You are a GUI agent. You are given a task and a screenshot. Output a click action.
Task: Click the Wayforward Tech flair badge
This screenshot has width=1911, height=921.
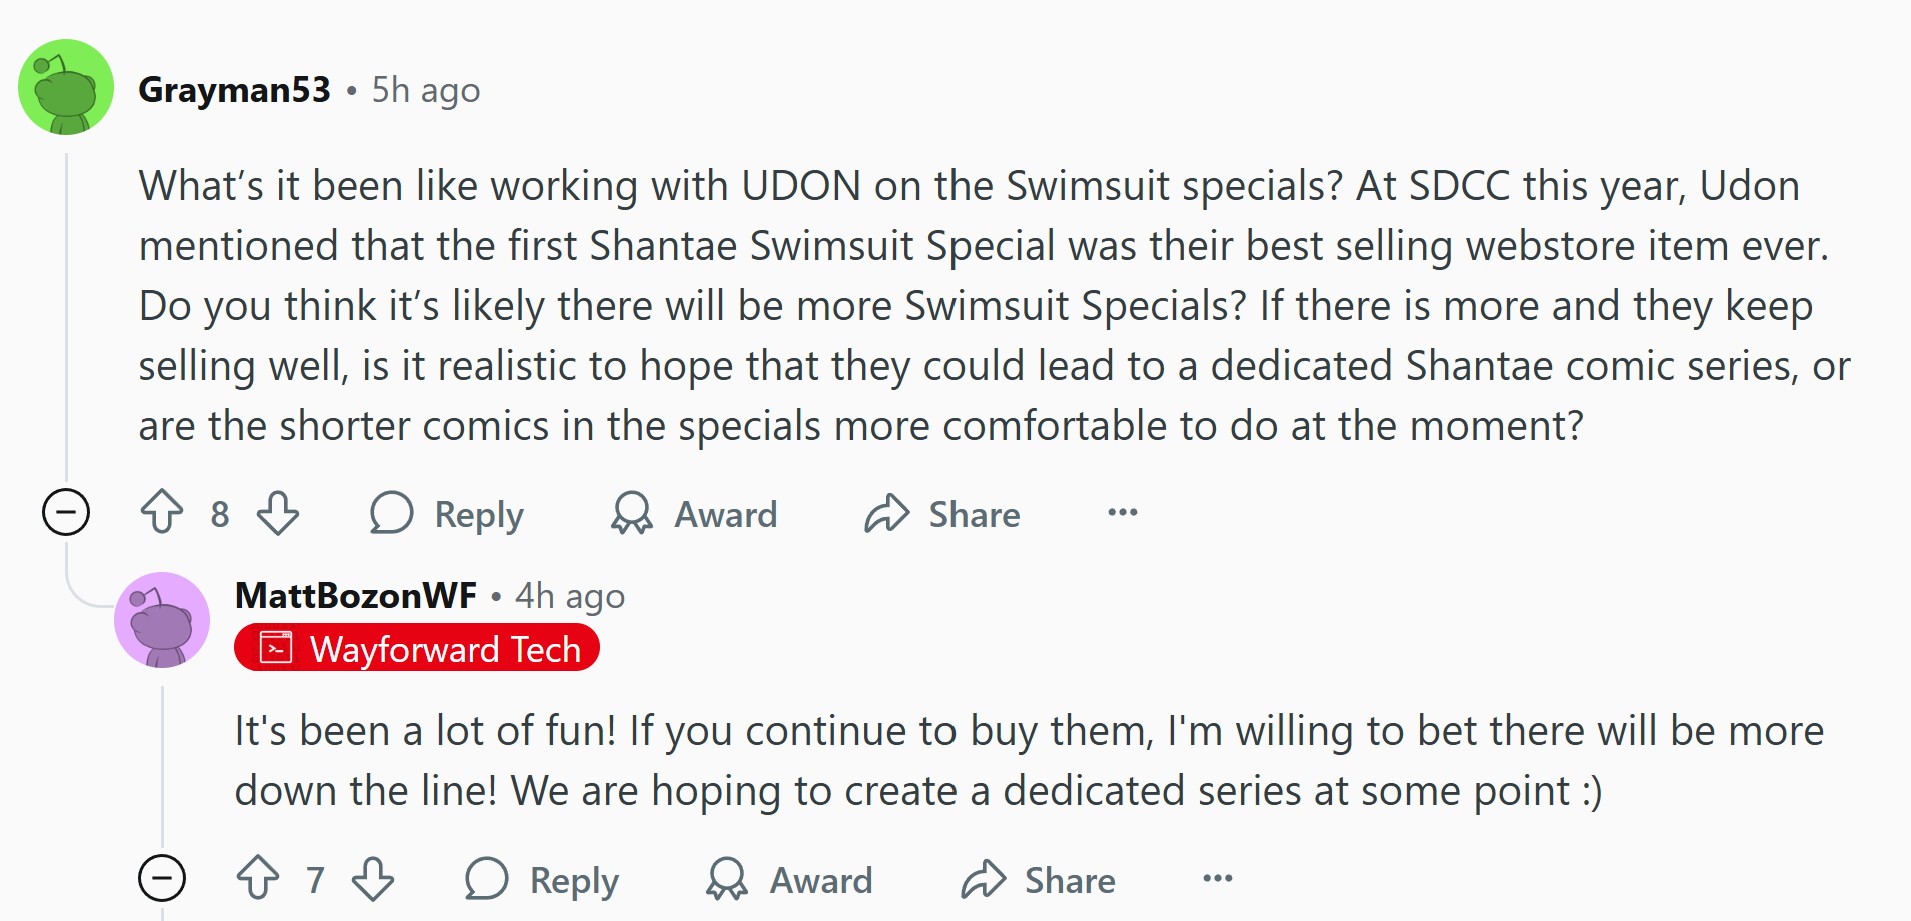(417, 648)
